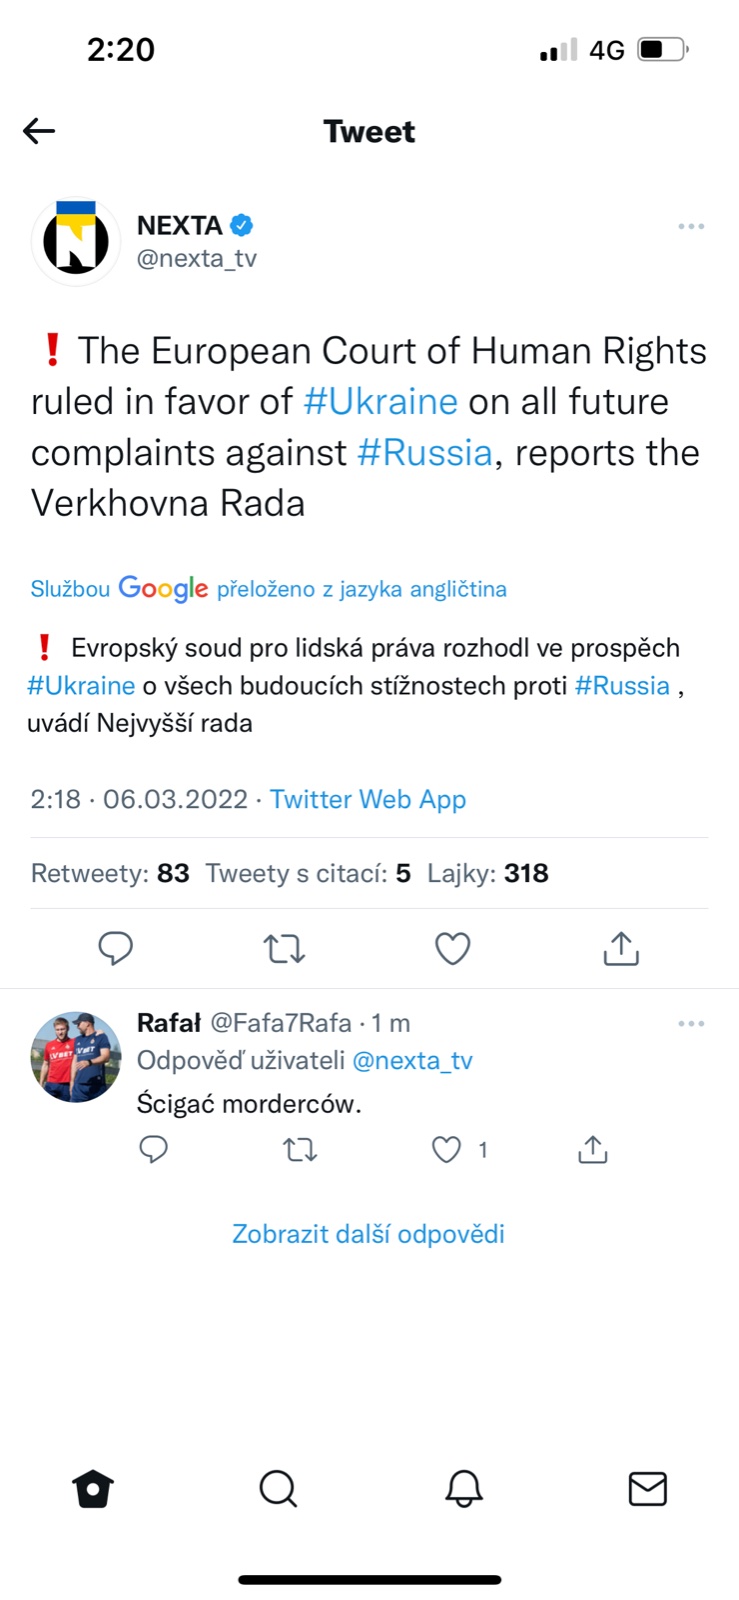
Task: Expand more replies with Zobrazit další odpovědi
Action: click(x=368, y=1234)
